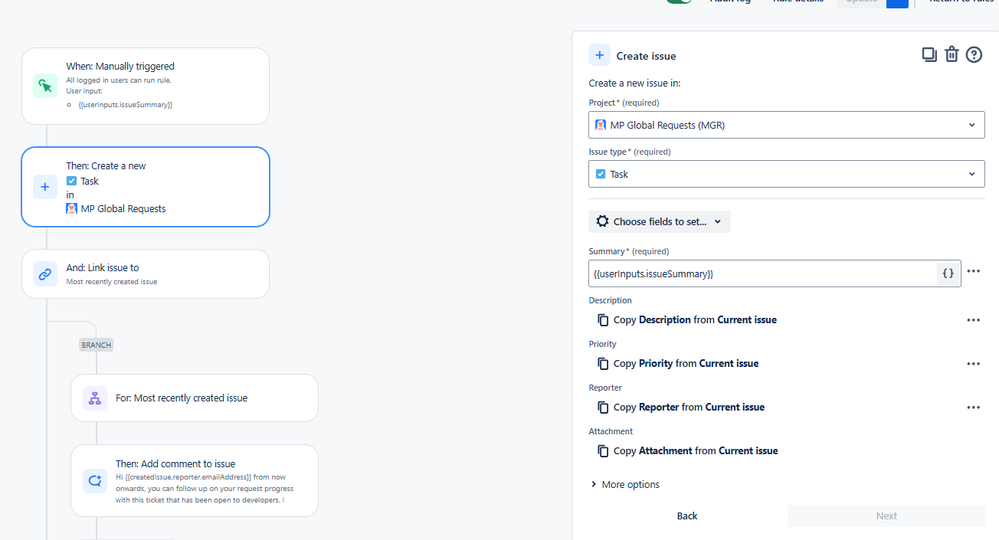Select Then: Add comment to issue card
Image resolution: width=999 pixels, height=540 pixels.
click(194, 481)
